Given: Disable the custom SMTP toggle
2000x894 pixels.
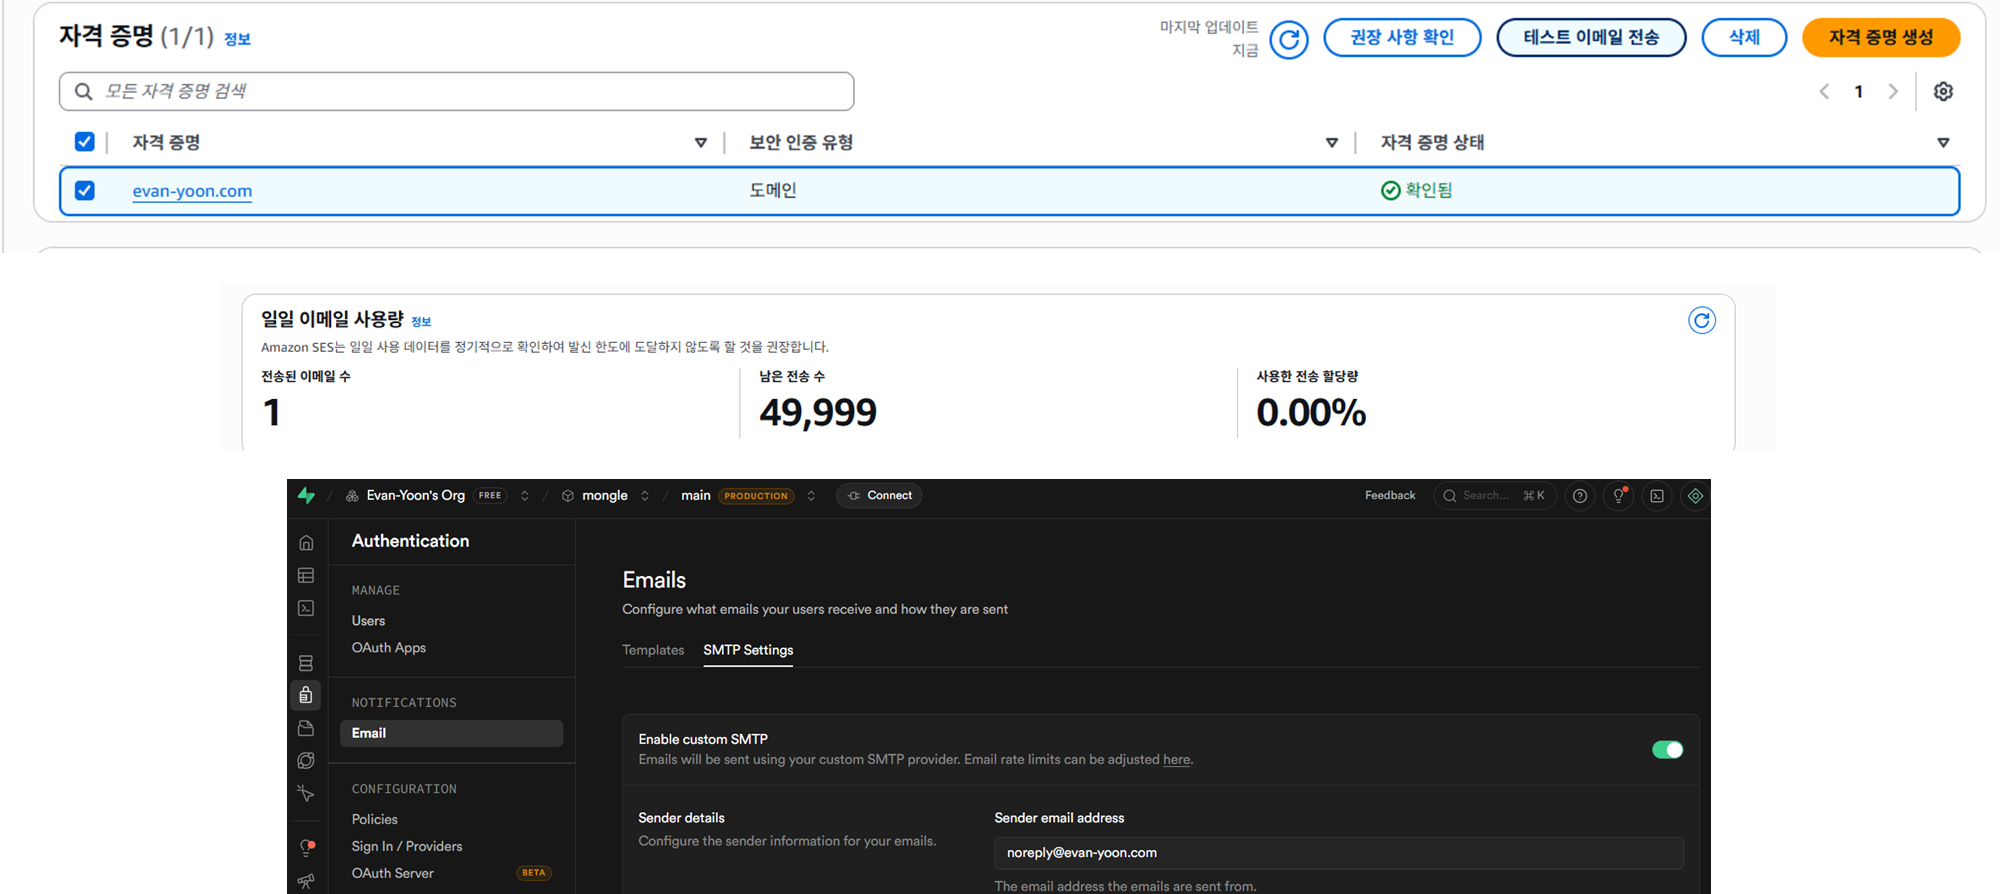Looking at the screenshot, I should [1667, 750].
